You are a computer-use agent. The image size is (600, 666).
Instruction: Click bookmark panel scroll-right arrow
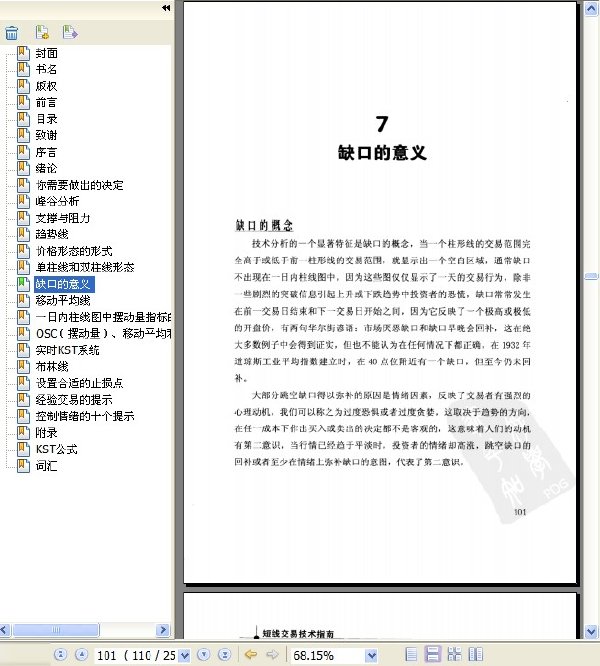(163, 629)
